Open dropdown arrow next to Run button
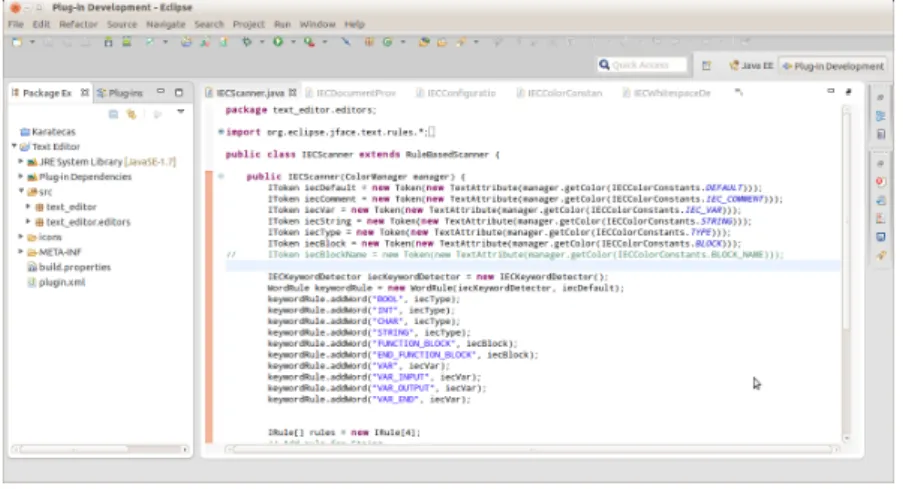903x489 pixels. point(293,42)
